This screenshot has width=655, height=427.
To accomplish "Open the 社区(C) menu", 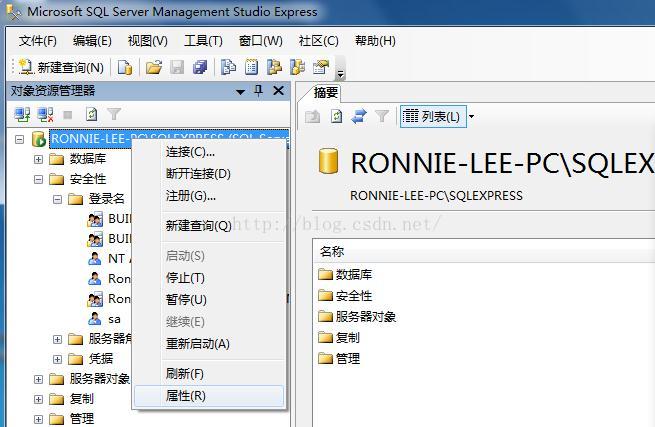I will [318, 41].
